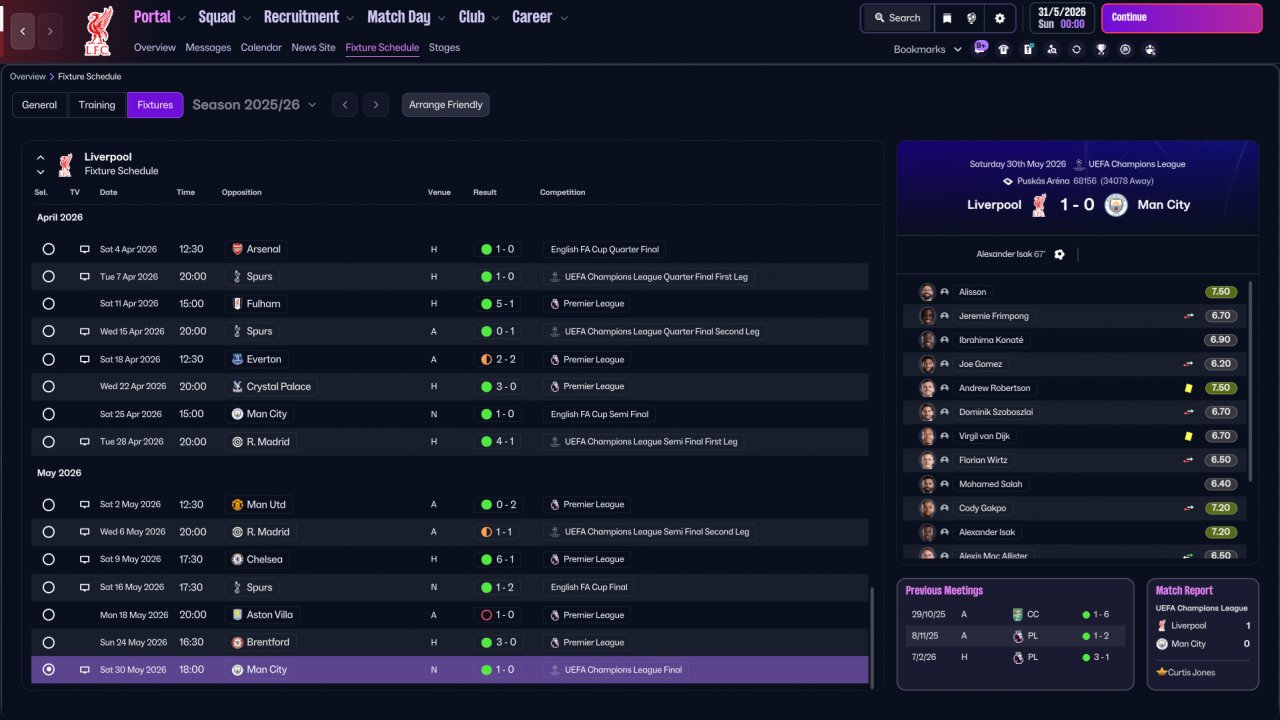
Task: Click the Search field
Action: 897,18
